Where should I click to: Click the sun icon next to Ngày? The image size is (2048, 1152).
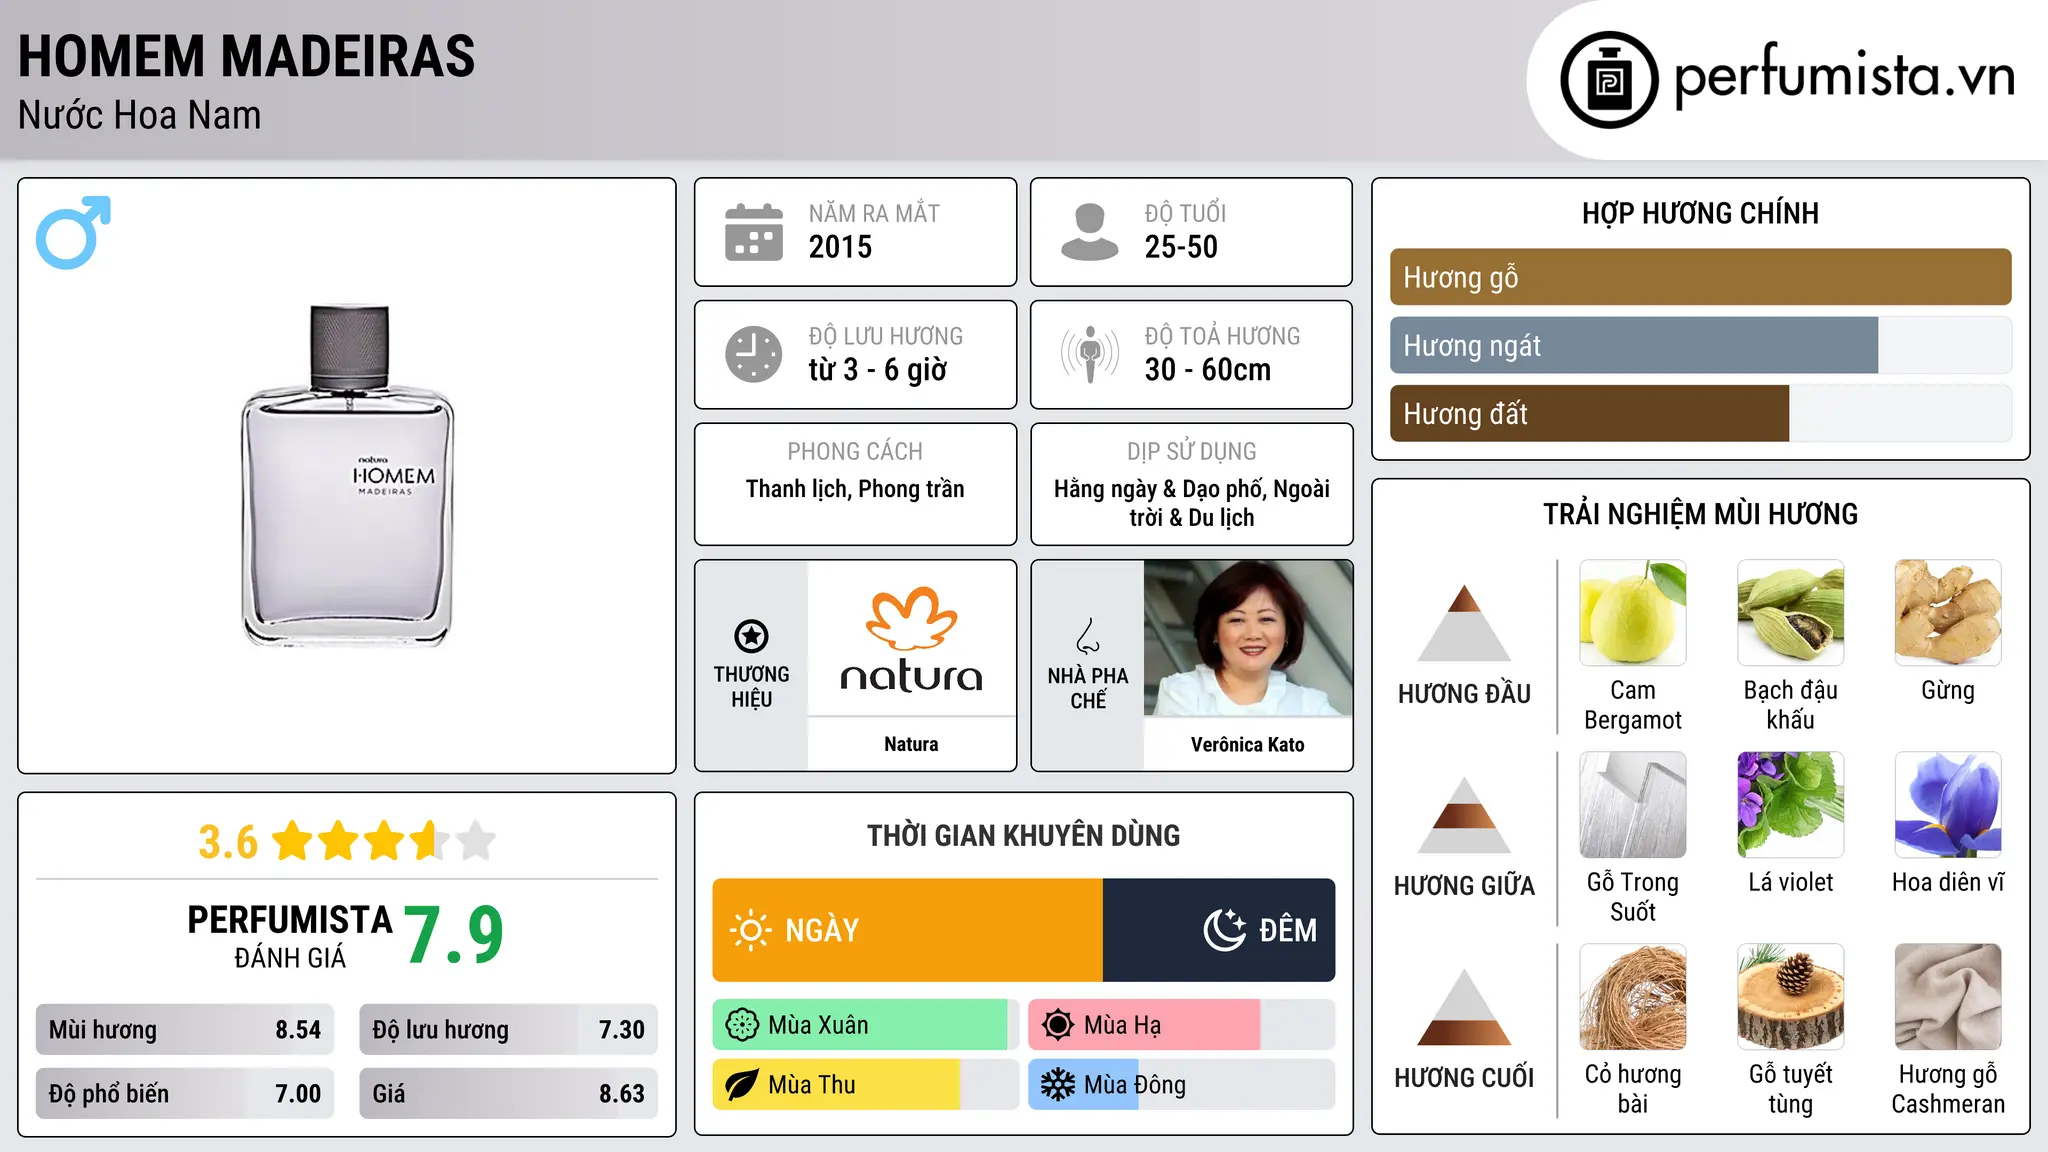[x=750, y=930]
